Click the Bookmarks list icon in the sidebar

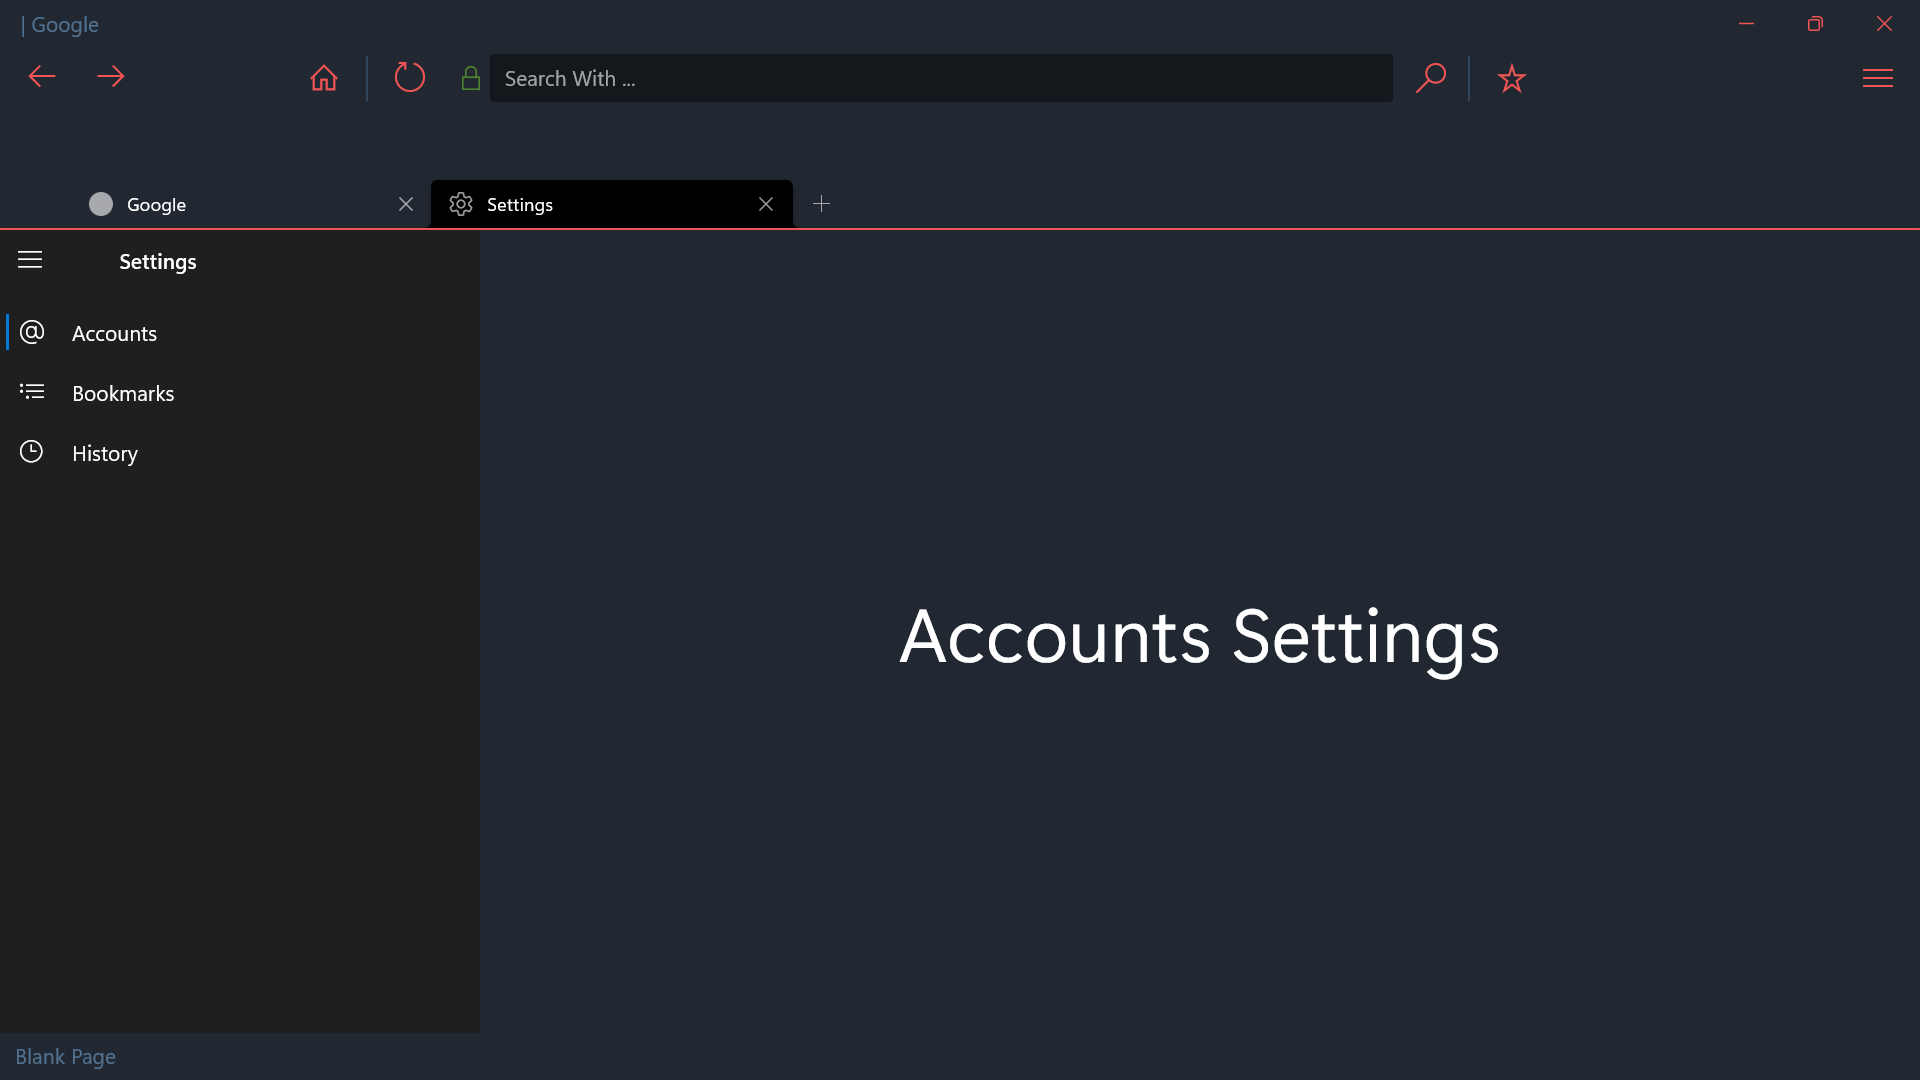[x=32, y=392]
